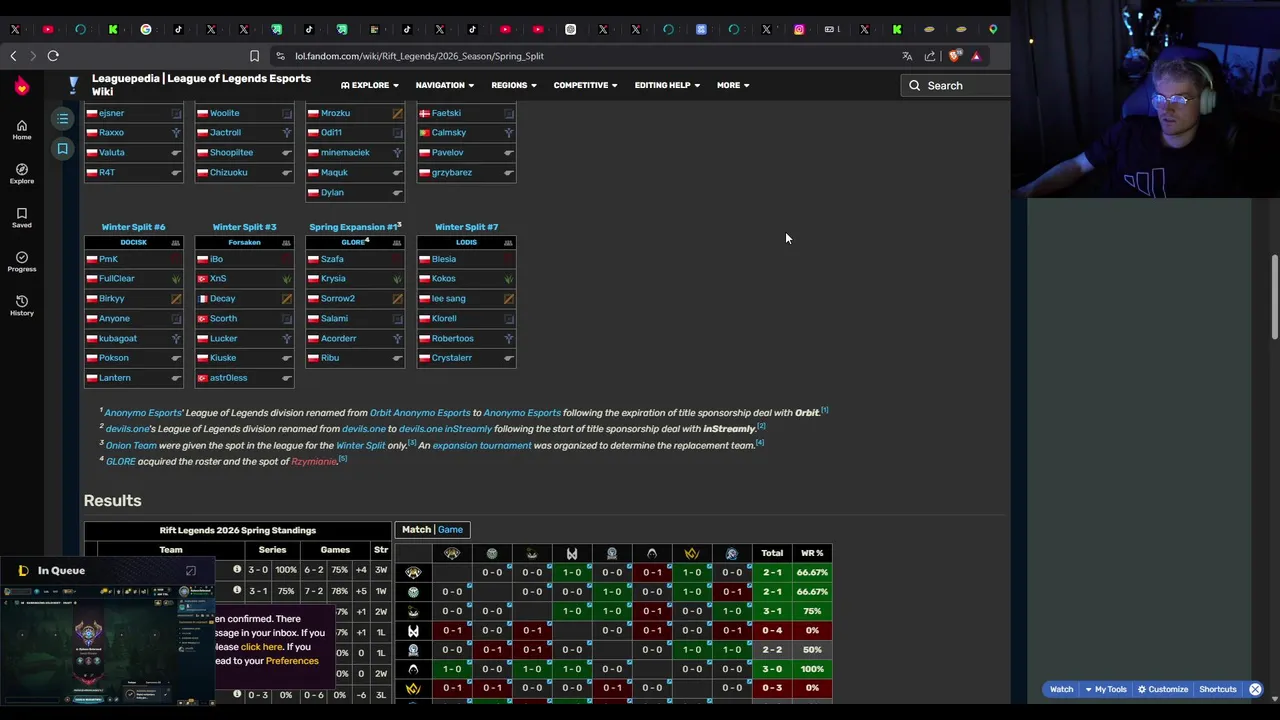Reload the page with the refresh icon
Screen dimensions: 1280x720
coord(53,56)
